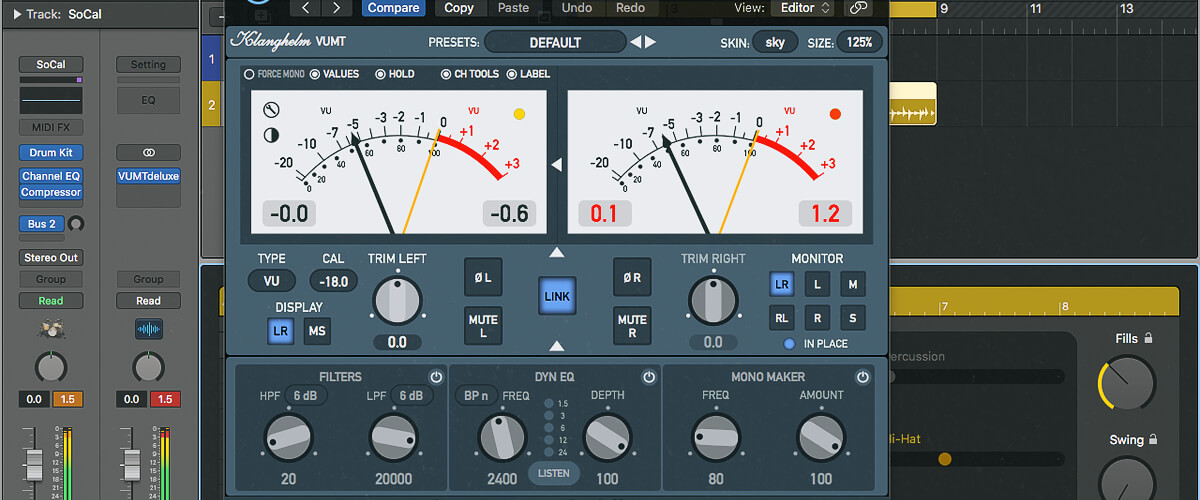
Task: Select previous preset with left triangle
Action: pos(635,42)
